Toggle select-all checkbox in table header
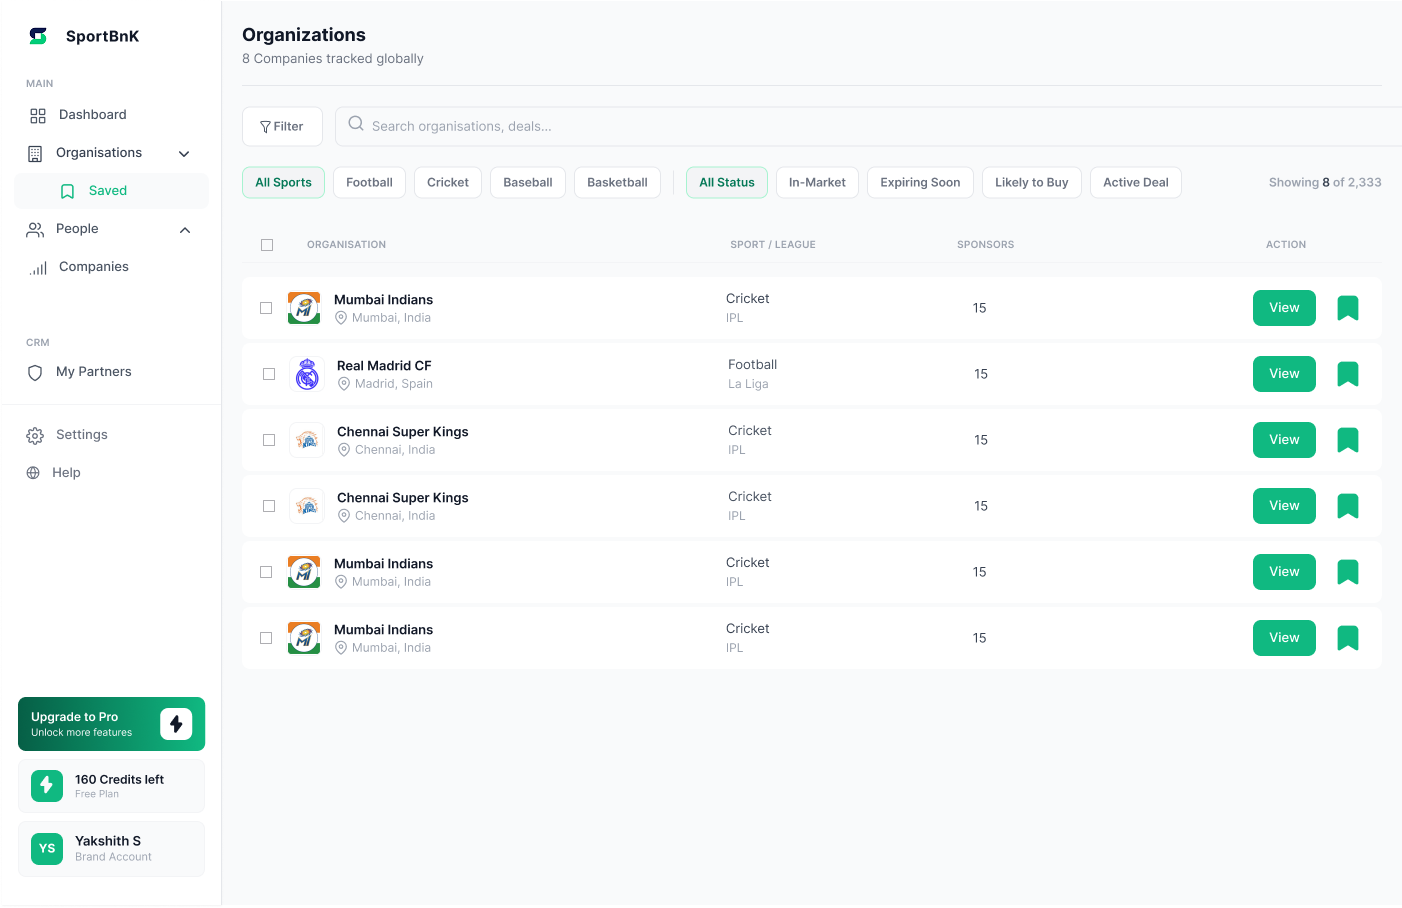Screen dimensions: 1402x908 pos(267,245)
